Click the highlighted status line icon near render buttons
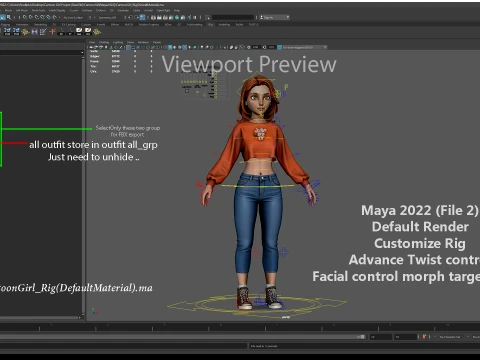Viewport: 480px width, 360px height. [x=142, y=17]
